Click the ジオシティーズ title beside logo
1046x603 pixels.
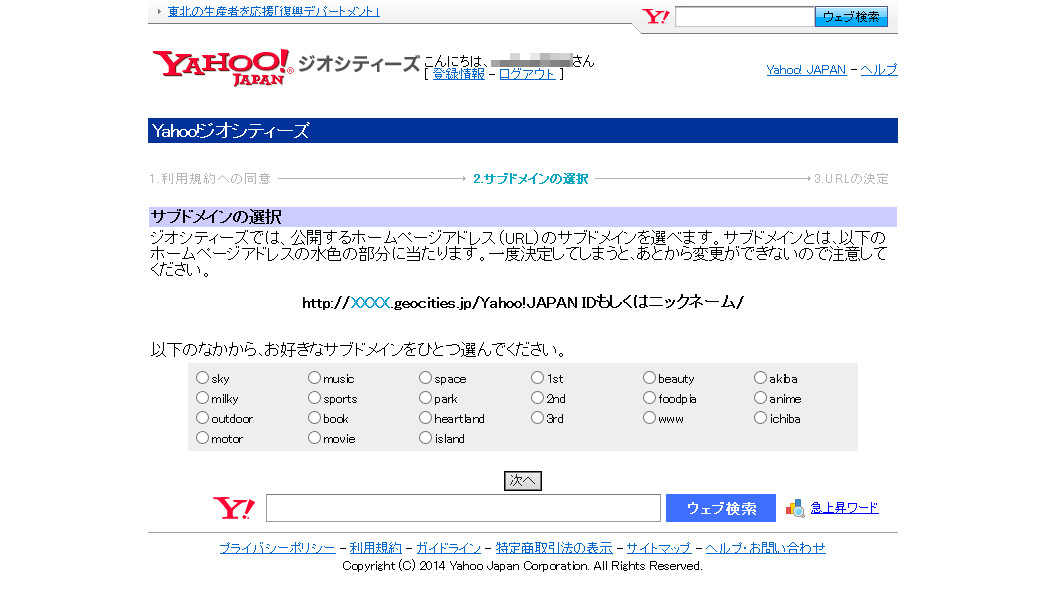point(359,63)
